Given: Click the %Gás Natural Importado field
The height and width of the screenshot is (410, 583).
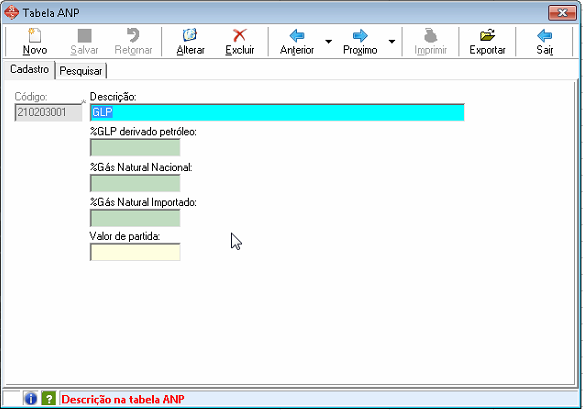Looking at the screenshot, I should click(135, 218).
